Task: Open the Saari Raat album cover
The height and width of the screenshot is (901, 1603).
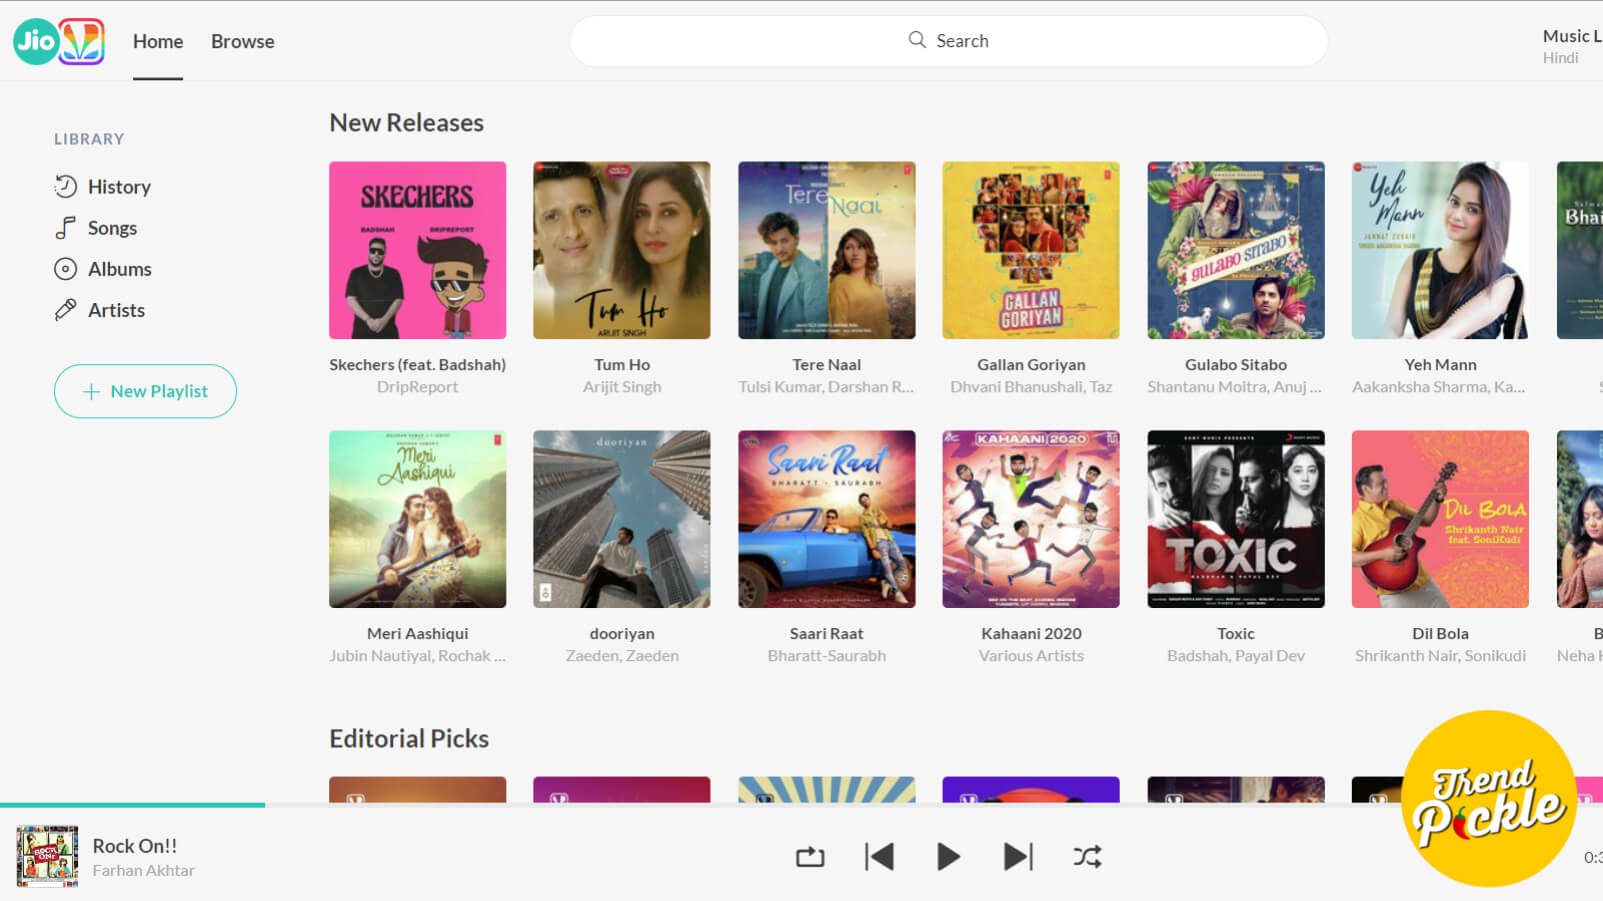Action: click(x=827, y=519)
